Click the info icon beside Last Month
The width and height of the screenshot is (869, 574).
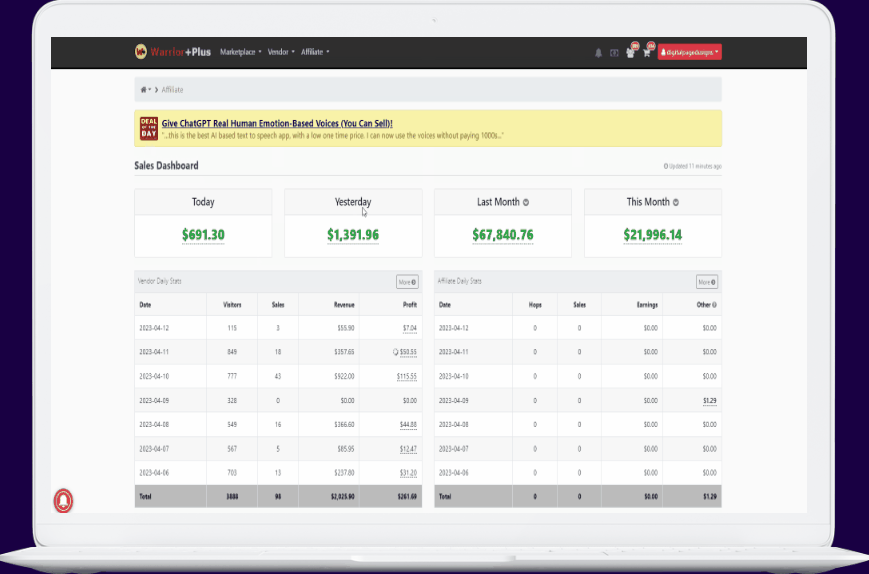tap(526, 202)
